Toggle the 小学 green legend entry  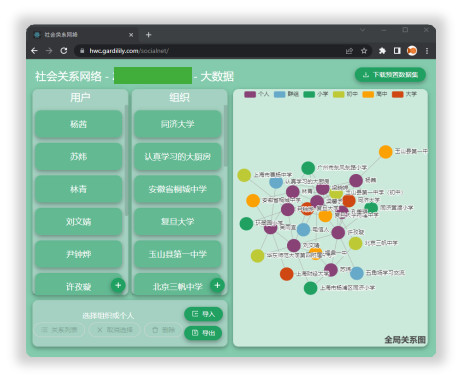(315, 94)
